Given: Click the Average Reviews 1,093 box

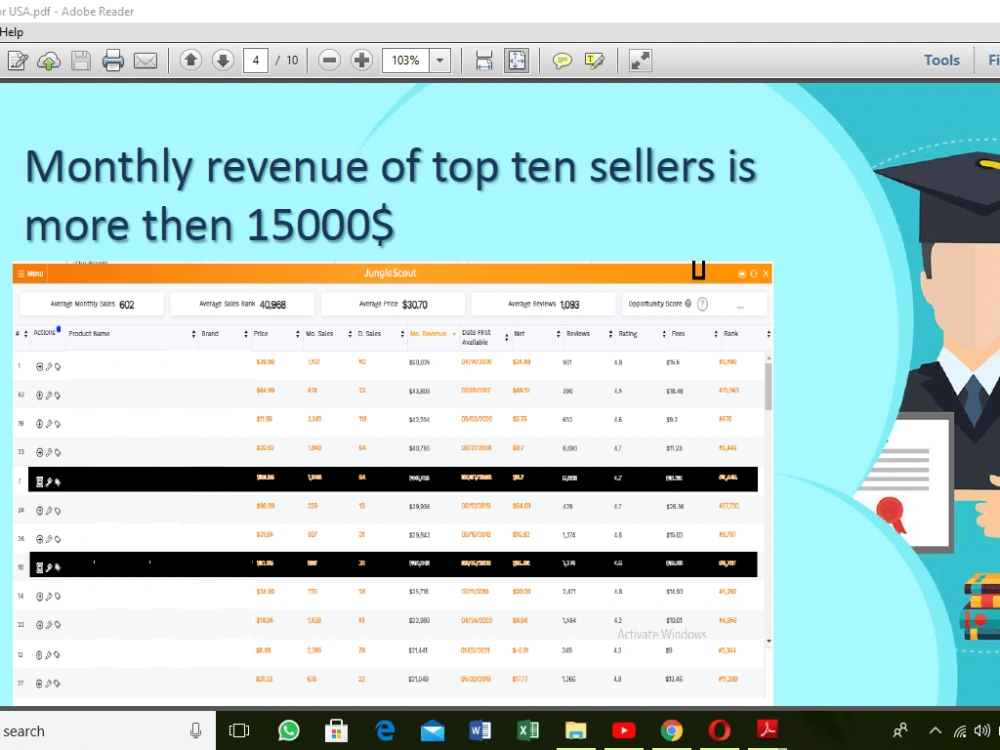Looking at the screenshot, I should (543, 304).
